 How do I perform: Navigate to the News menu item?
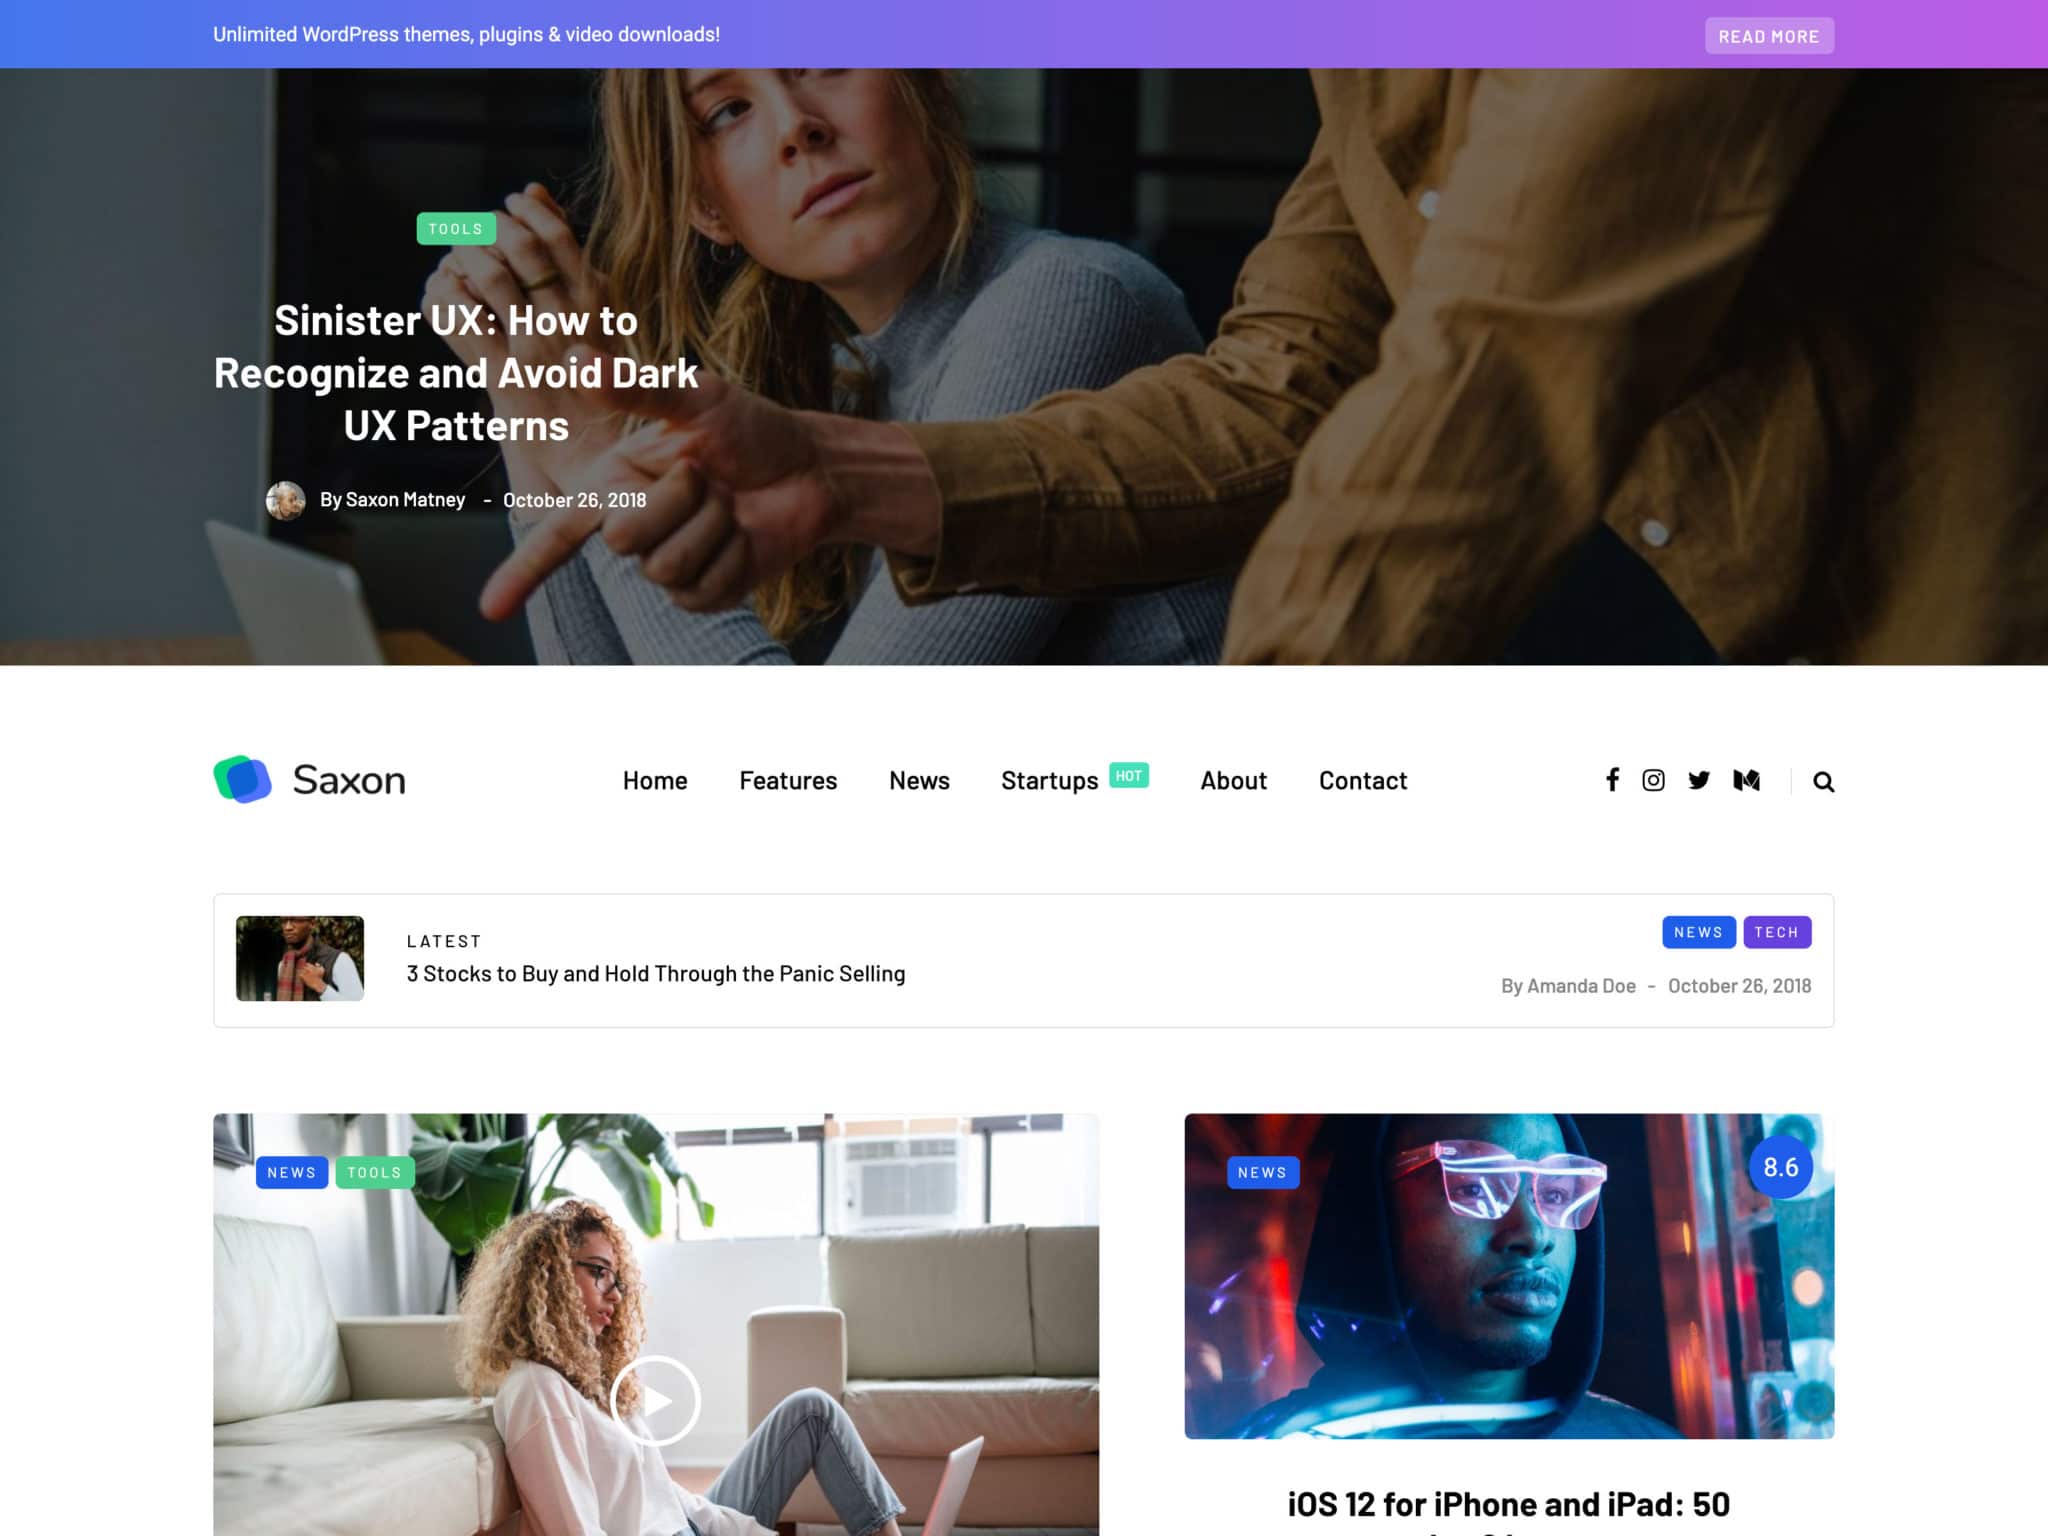coord(919,781)
